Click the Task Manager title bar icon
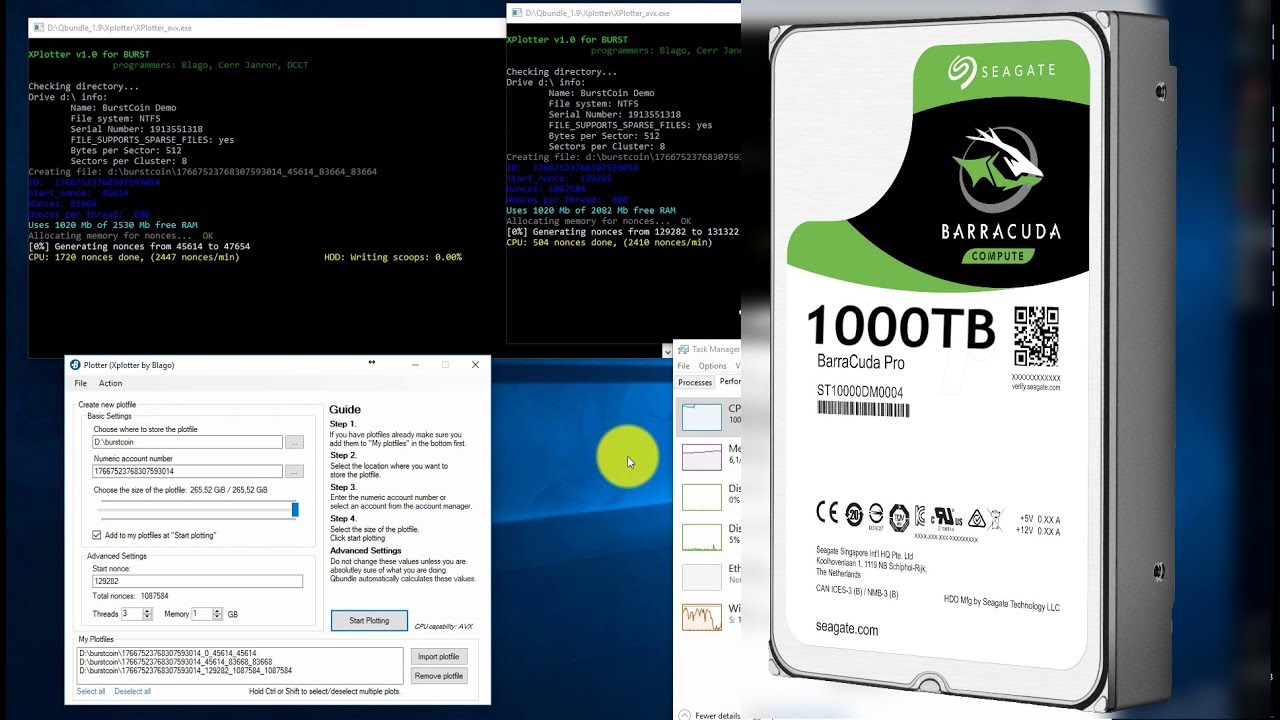Screen dimensions: 1280x720 click(683, 349)
